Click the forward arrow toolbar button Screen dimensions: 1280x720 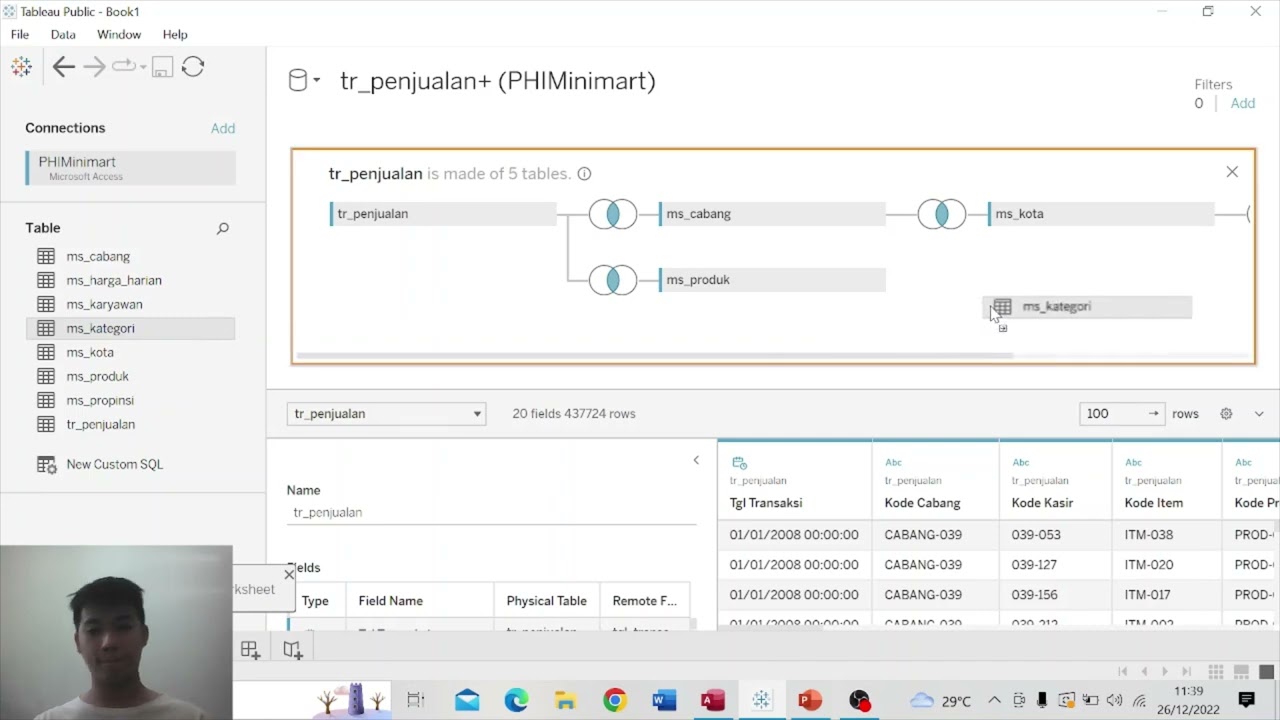click(94, 67)
